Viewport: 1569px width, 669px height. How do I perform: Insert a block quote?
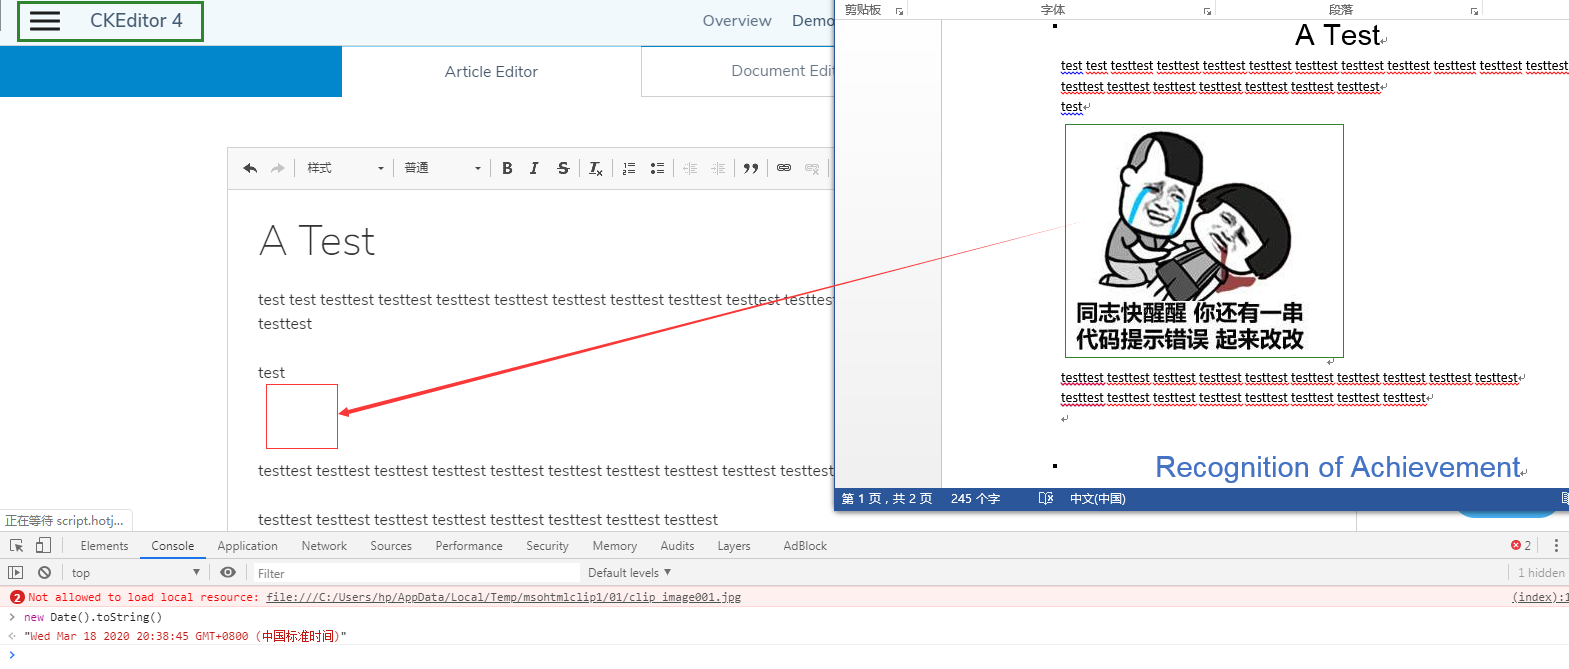pyautogui.click(x=751, y=168)
